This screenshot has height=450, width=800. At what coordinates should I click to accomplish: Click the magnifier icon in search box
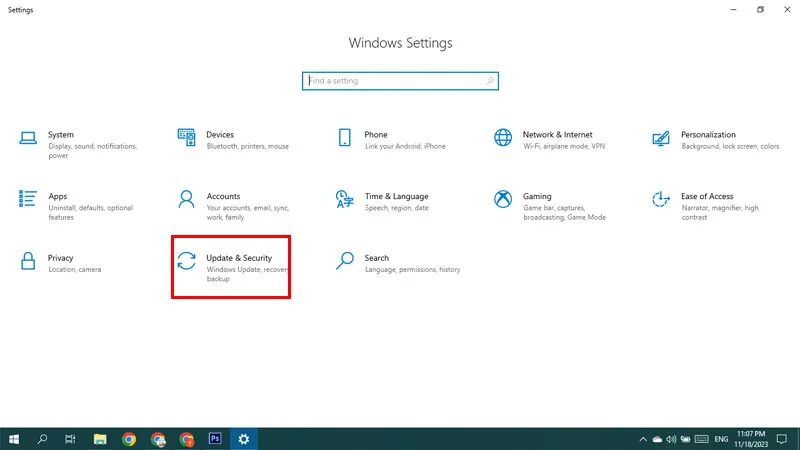coord(490,81)
